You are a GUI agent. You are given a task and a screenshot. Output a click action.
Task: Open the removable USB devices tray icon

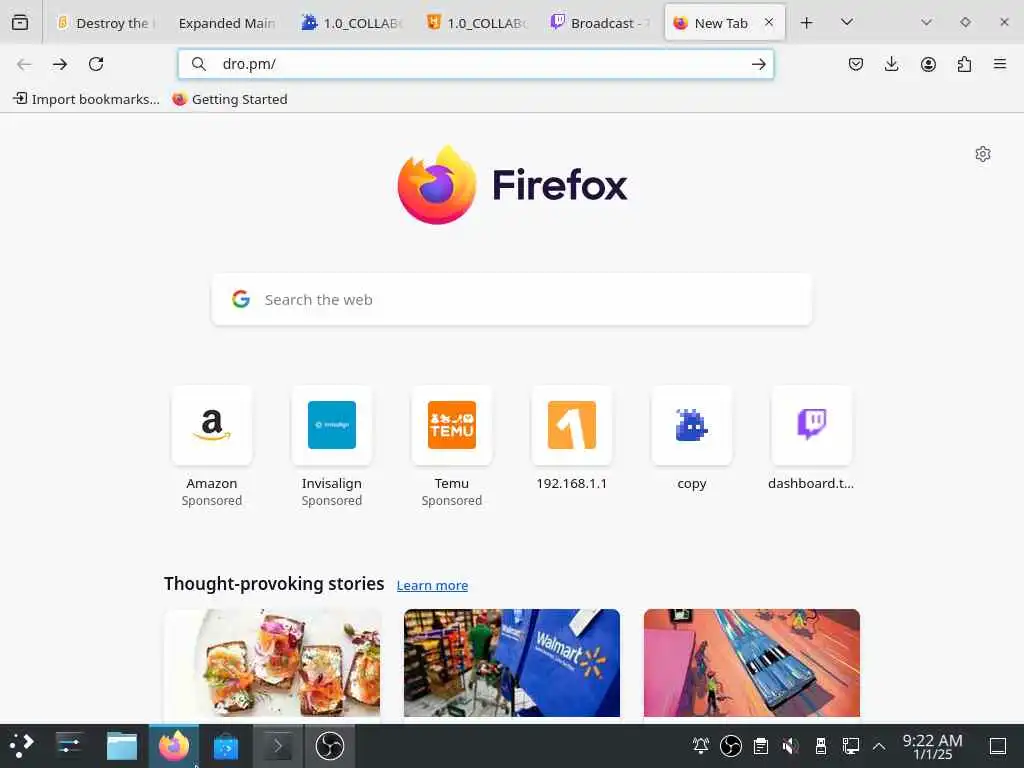[x=821, y=746]
